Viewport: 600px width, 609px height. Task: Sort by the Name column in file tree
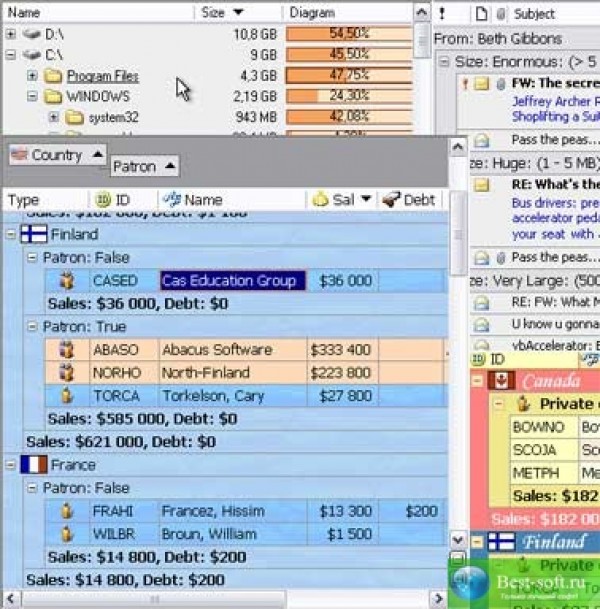(x=98, y=13)
